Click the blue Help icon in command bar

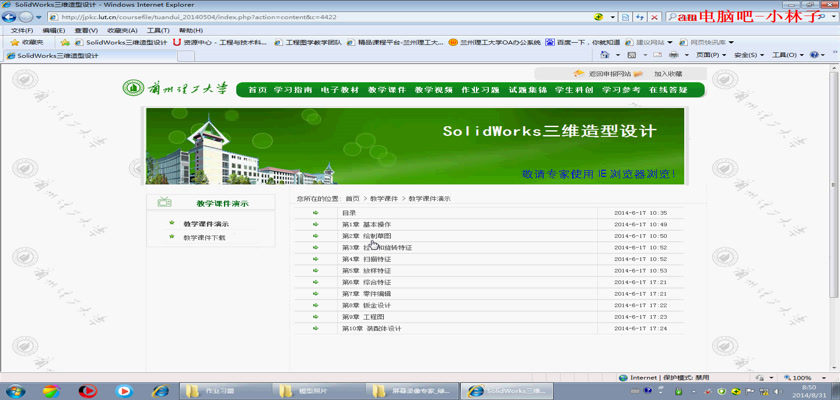tap(814, 55)
